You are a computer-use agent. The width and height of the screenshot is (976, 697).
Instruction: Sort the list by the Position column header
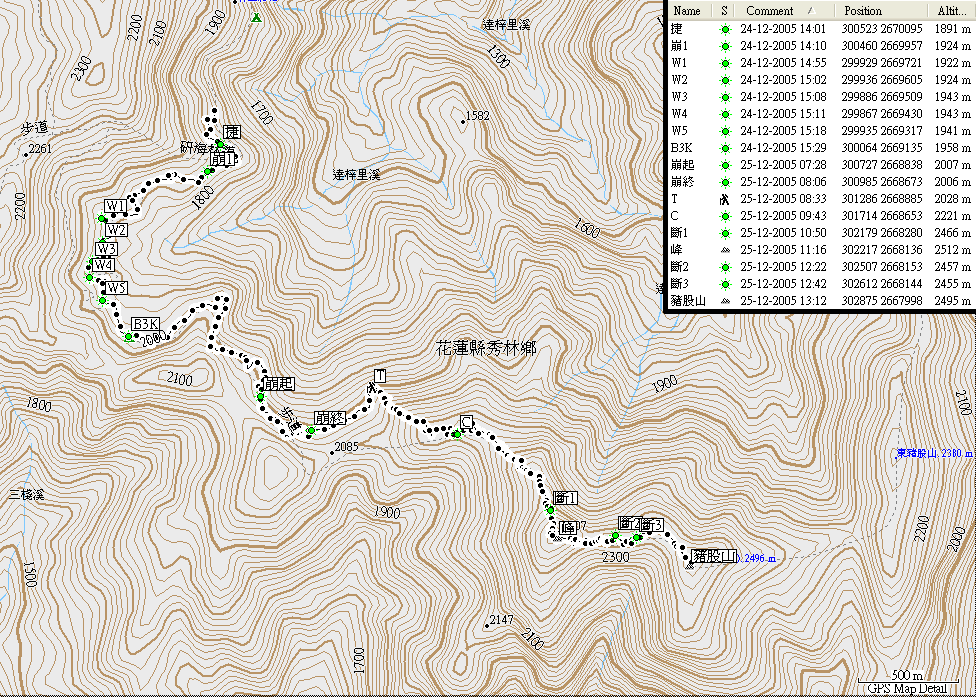863,10
